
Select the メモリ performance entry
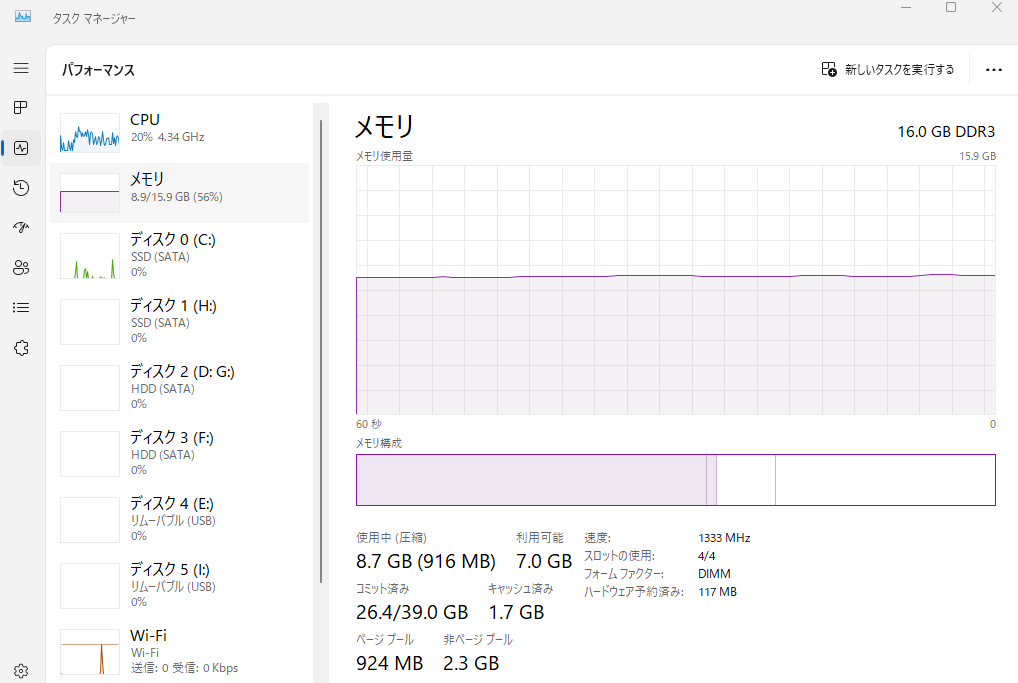(x=179, y=193)
